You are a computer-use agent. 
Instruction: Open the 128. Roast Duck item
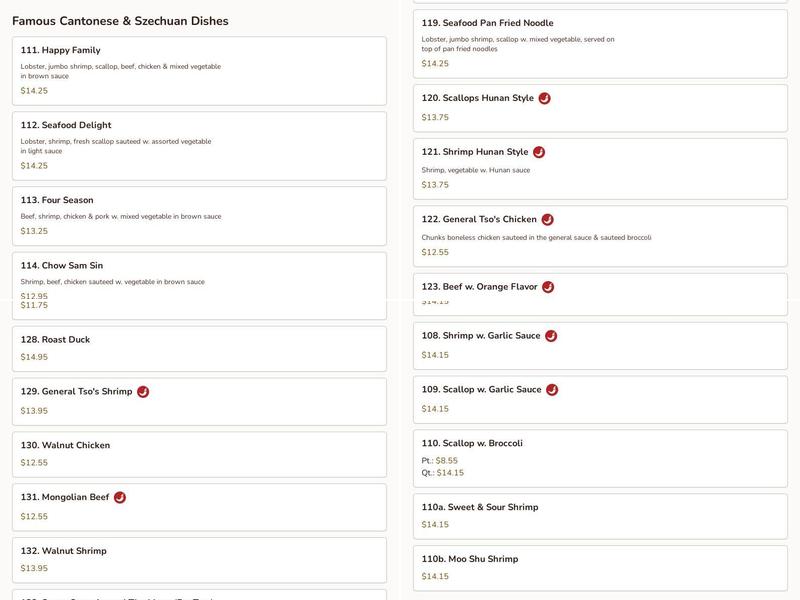(199, 348)
